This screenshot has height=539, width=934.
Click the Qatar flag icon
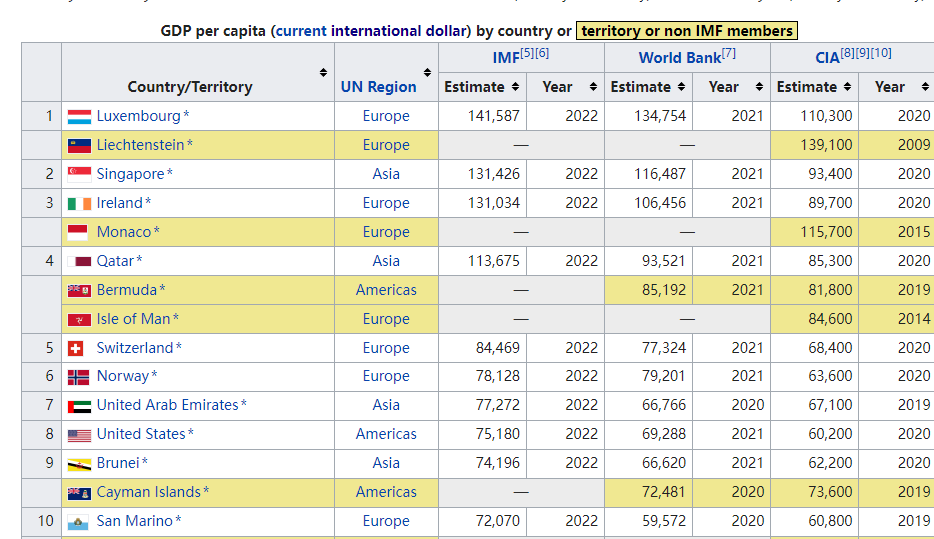coord(79,261)
